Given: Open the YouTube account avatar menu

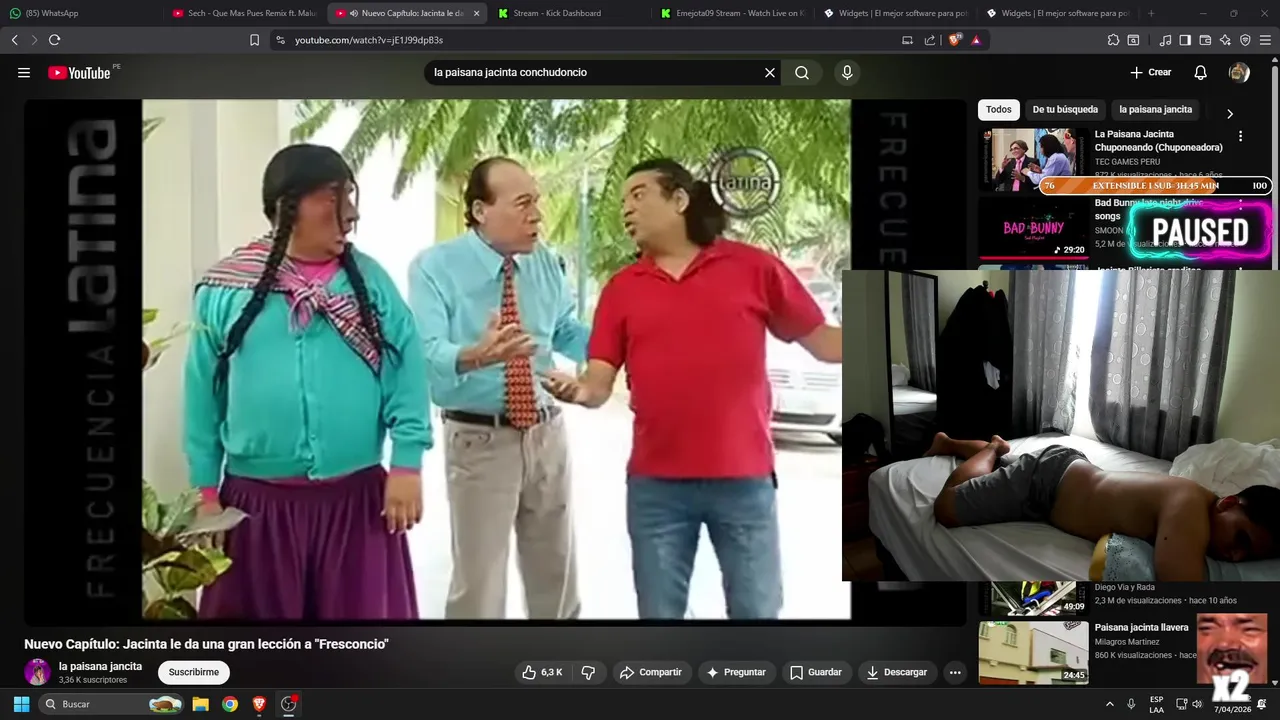Looking at the screenshot, I should pyautogui.click(x=1239, y=73).
